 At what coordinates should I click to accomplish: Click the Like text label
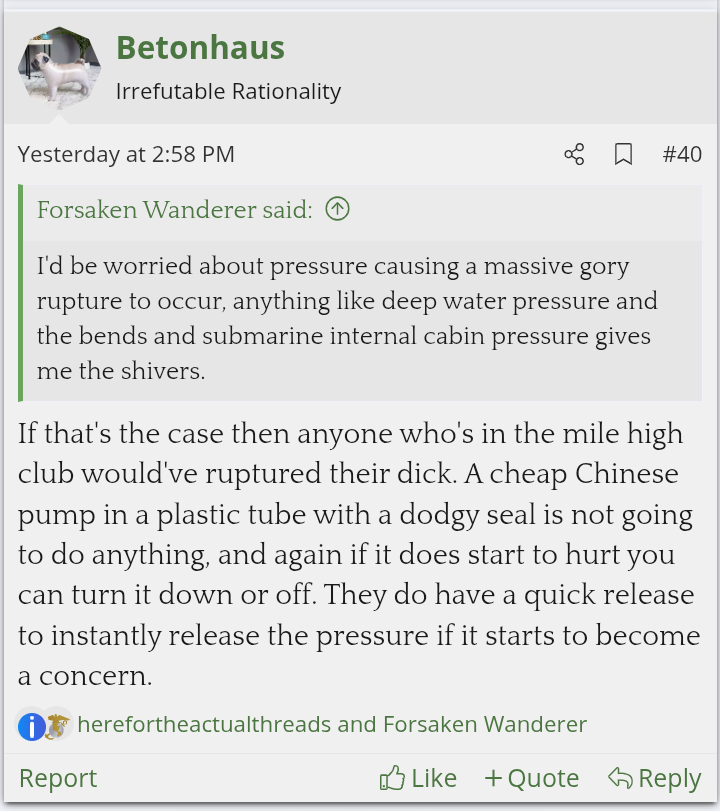[434, 778]
